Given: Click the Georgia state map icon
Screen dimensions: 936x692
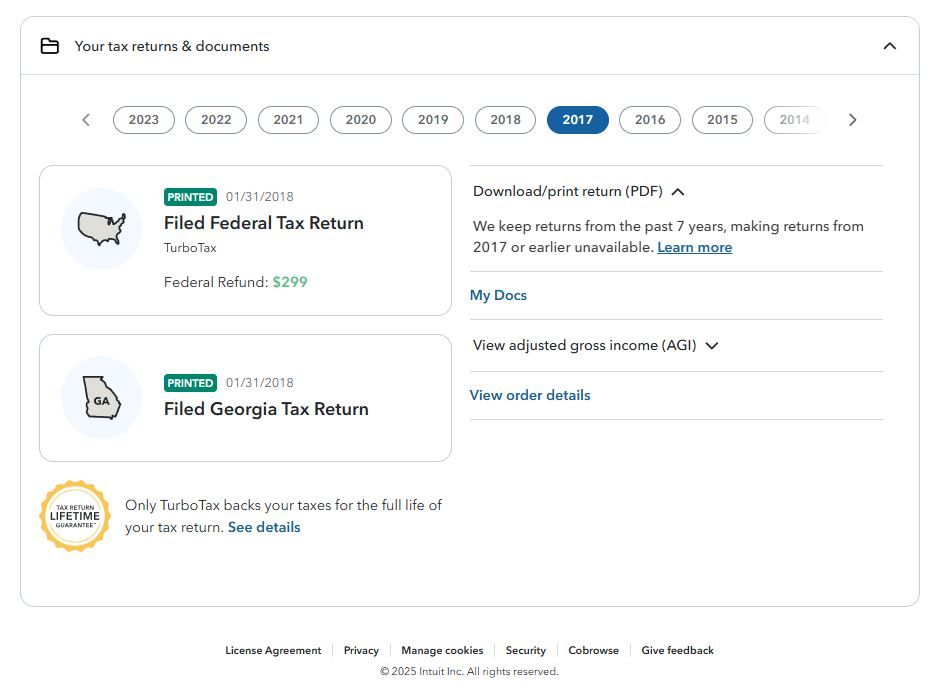Looking at the screenshot, I should point(101,398).
